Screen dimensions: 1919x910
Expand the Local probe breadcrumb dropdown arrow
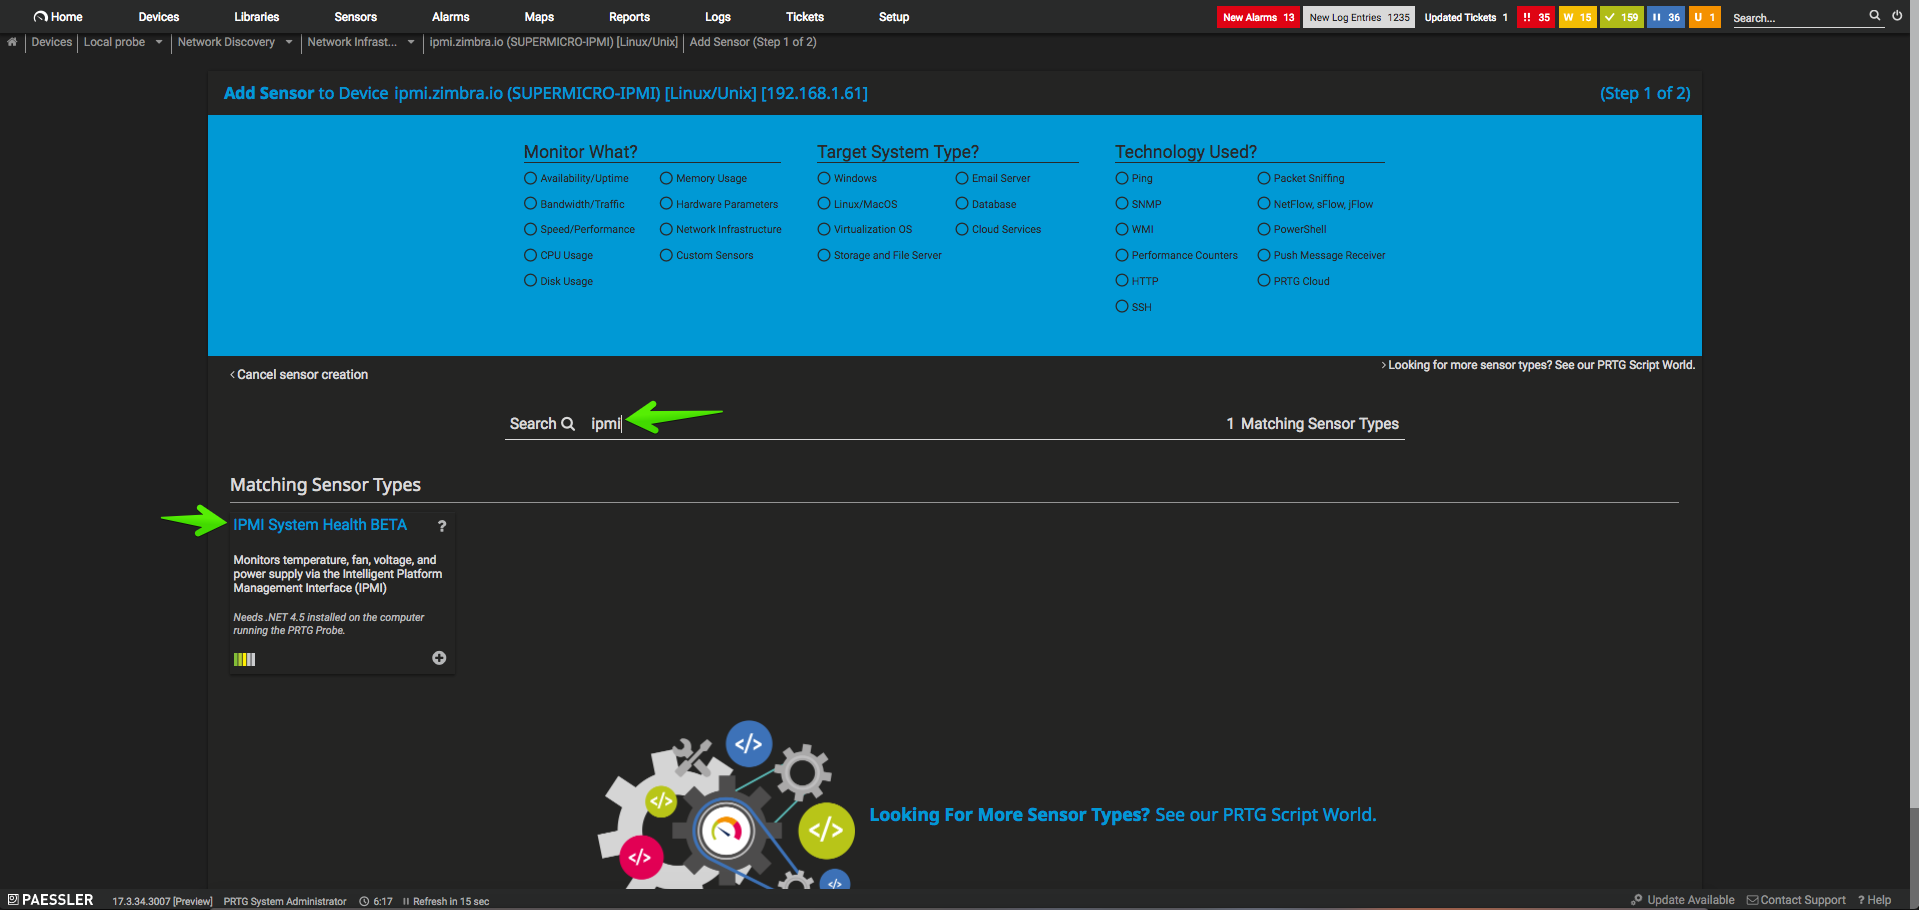pyautogui.click(x=159, y=42)
